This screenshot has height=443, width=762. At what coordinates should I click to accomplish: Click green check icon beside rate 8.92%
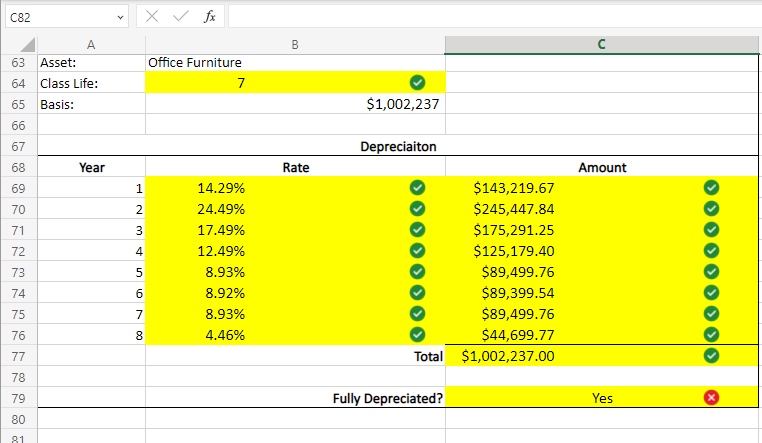click(417, 292)
